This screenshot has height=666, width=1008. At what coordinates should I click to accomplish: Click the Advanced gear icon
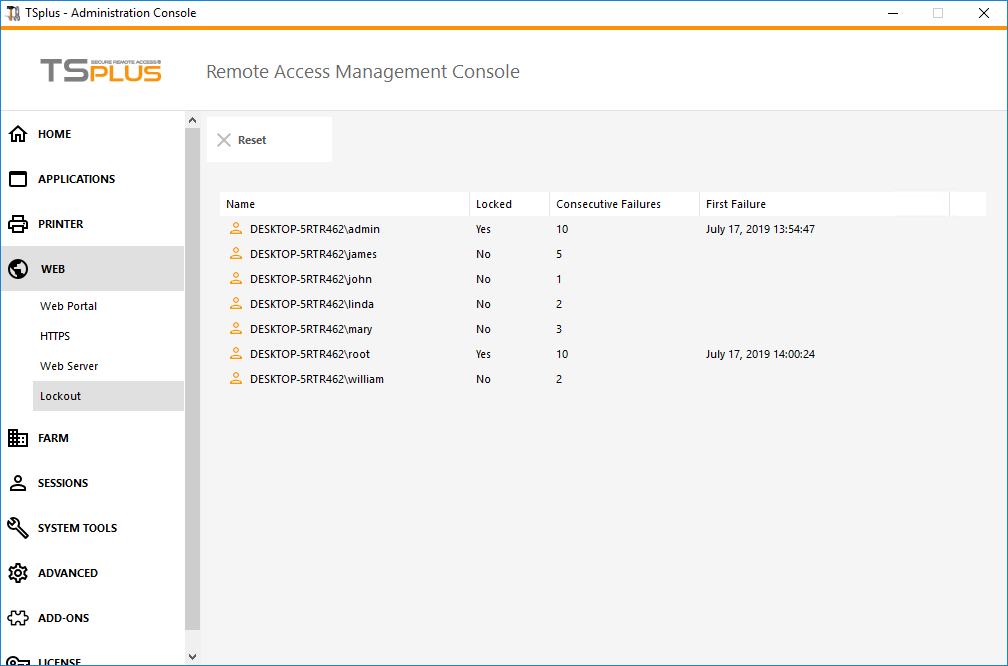[x=17, y=573]
